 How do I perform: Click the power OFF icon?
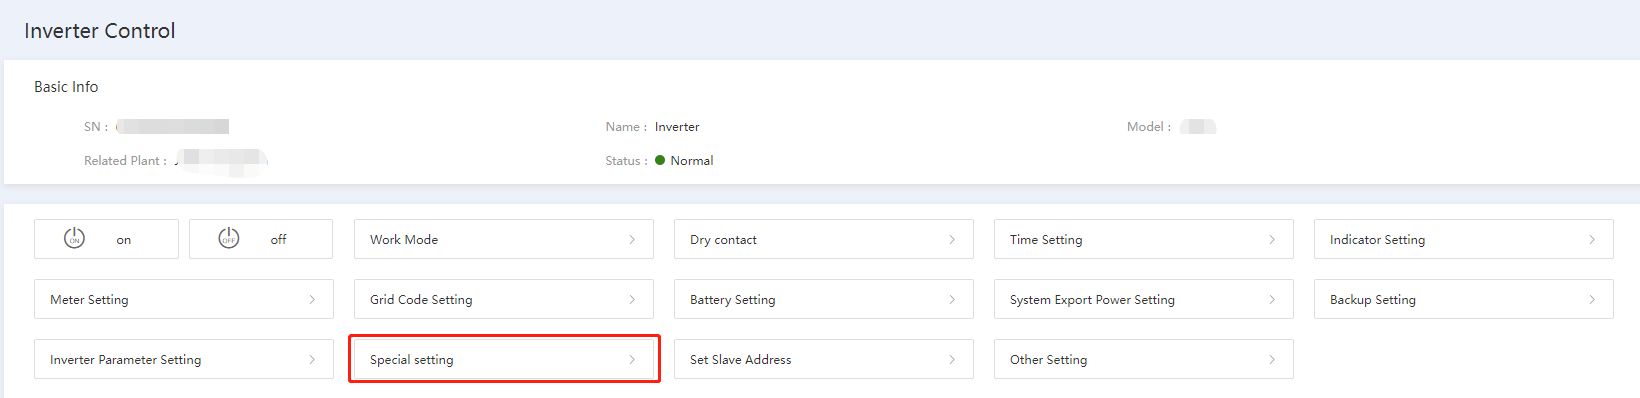pyautogui.click(x=229, y=238)
